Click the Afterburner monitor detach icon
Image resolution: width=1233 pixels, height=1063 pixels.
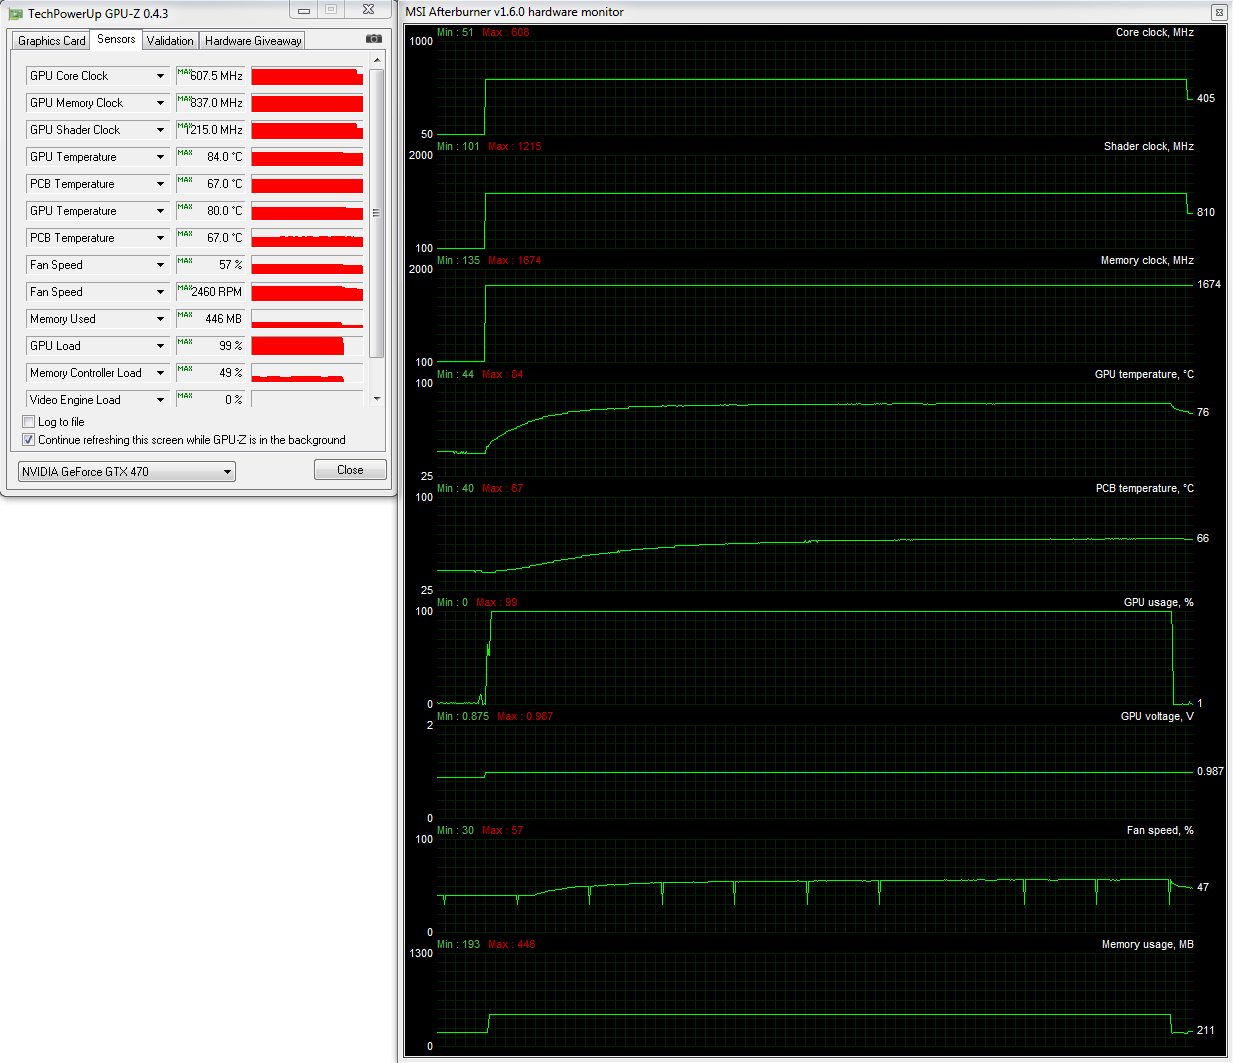pos(1218,12)
